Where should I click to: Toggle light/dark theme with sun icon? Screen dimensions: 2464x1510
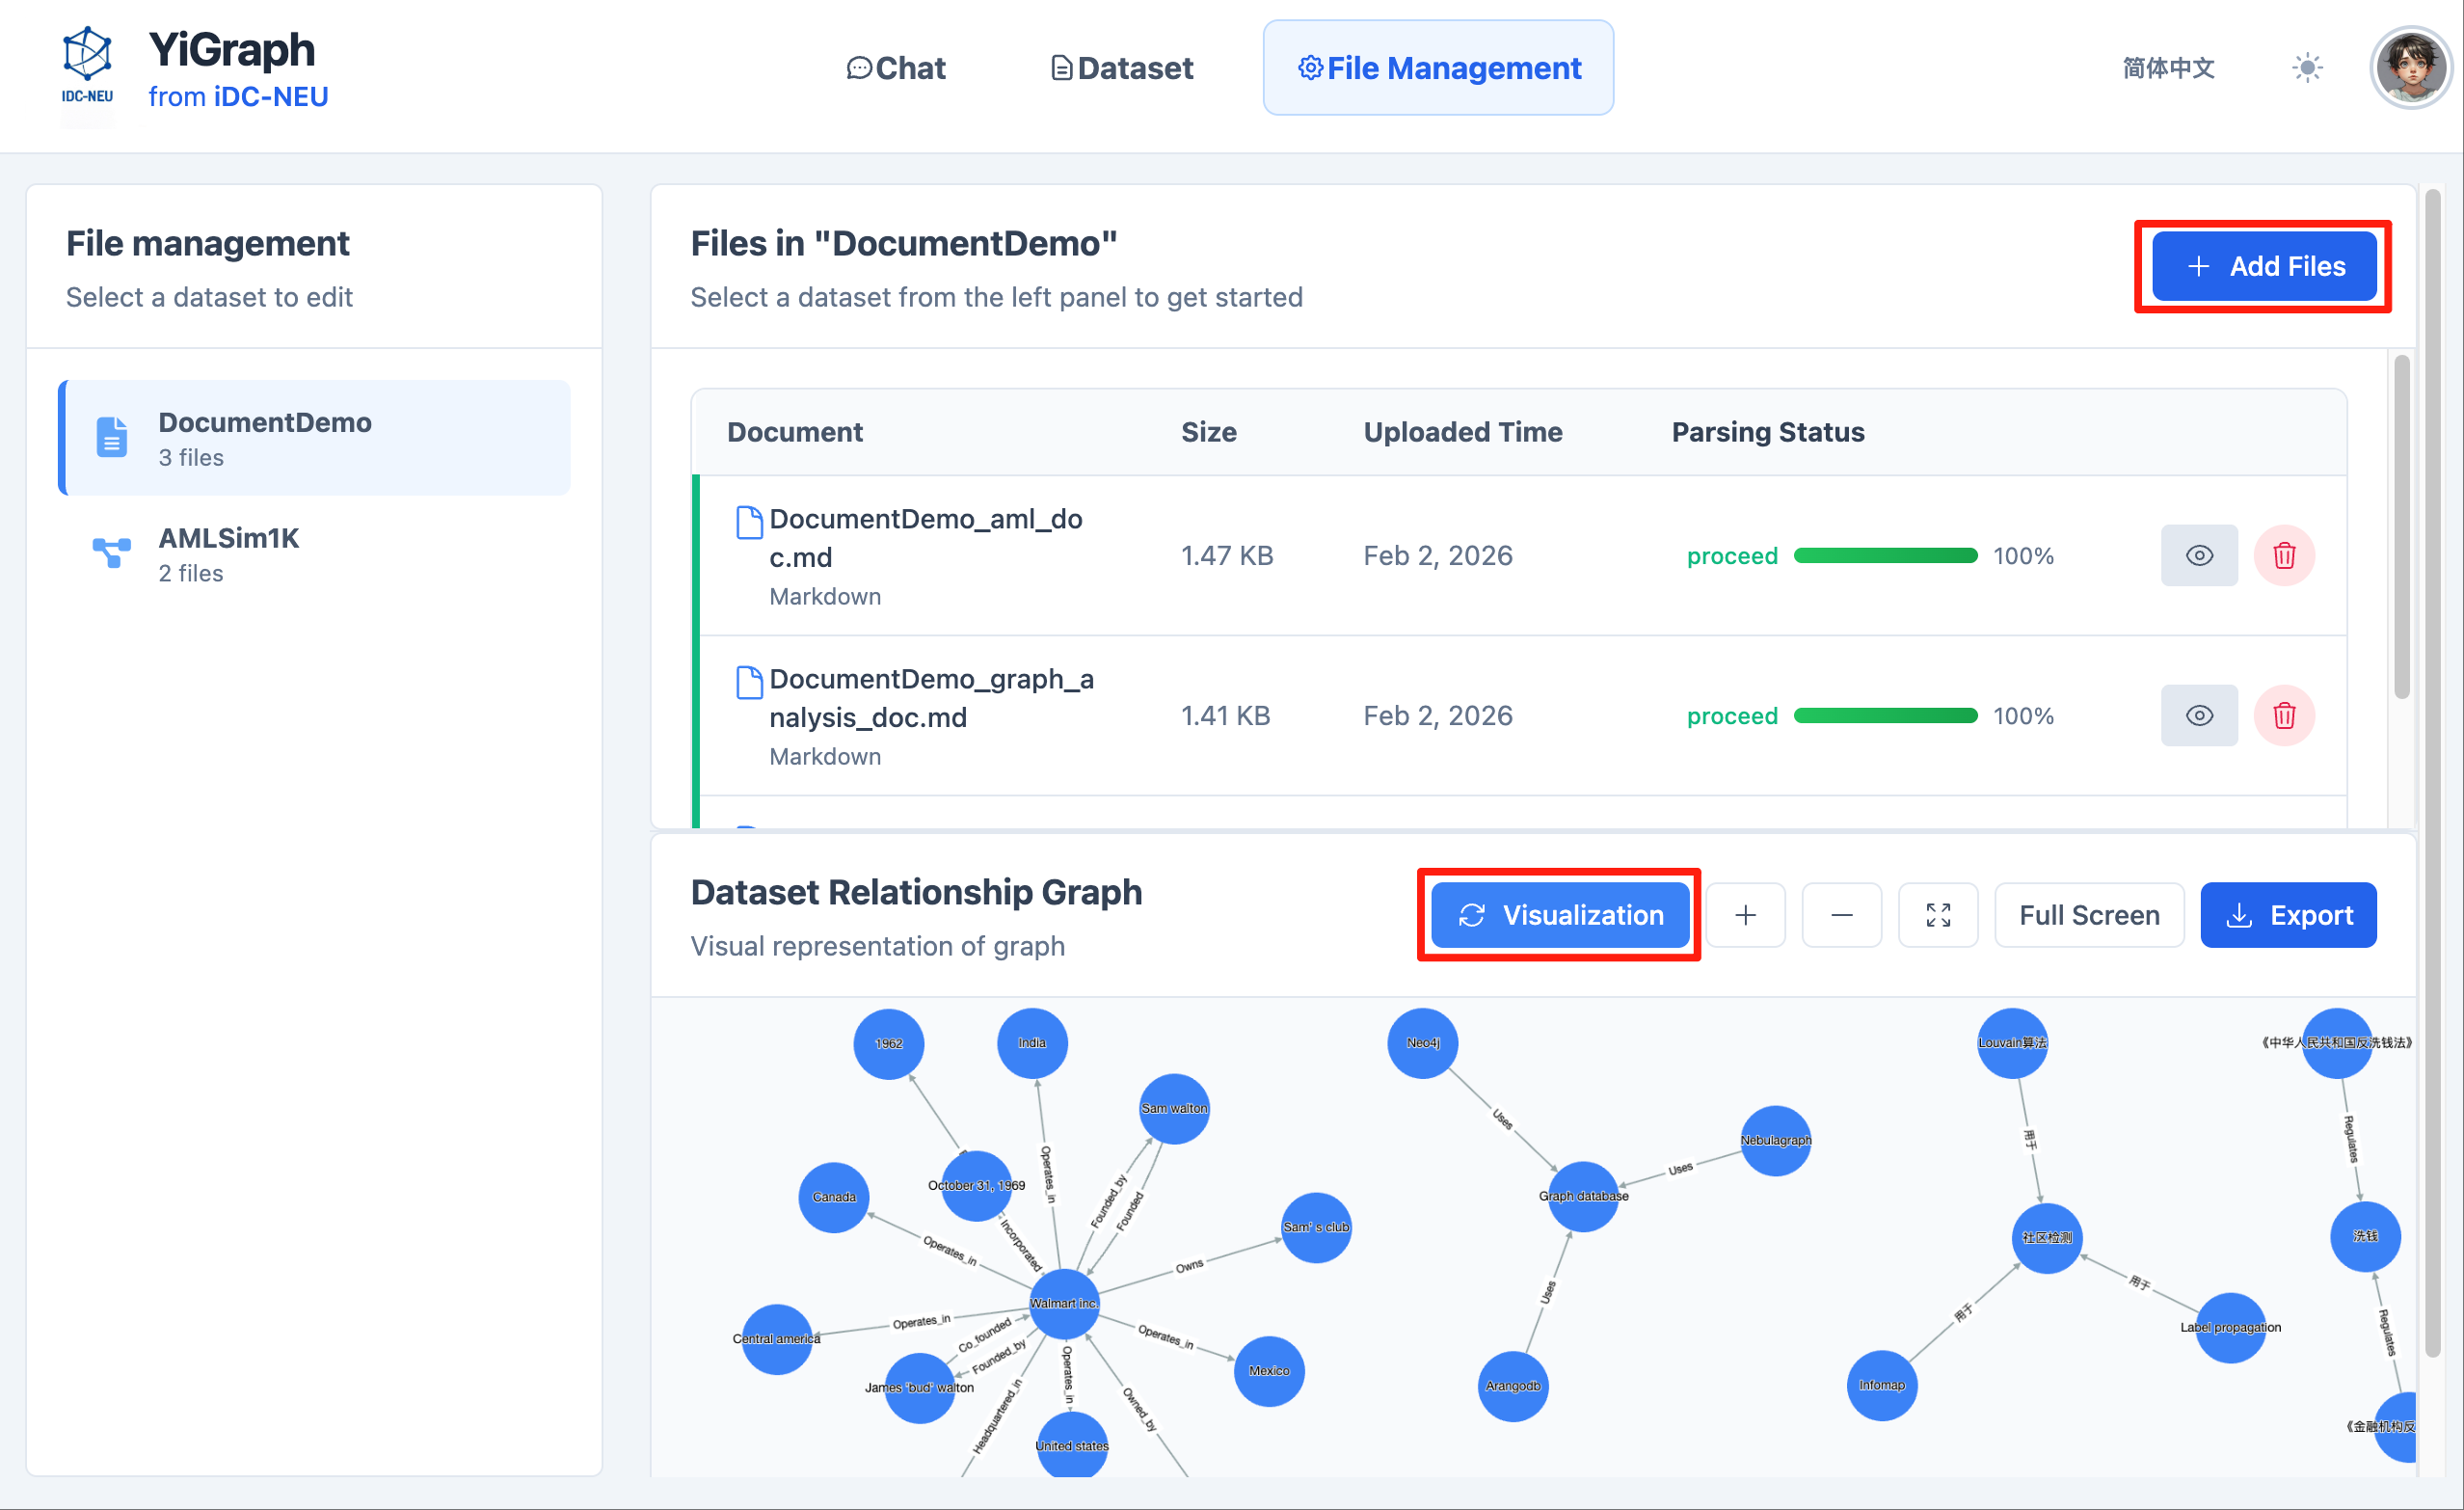click(2307, 67)
